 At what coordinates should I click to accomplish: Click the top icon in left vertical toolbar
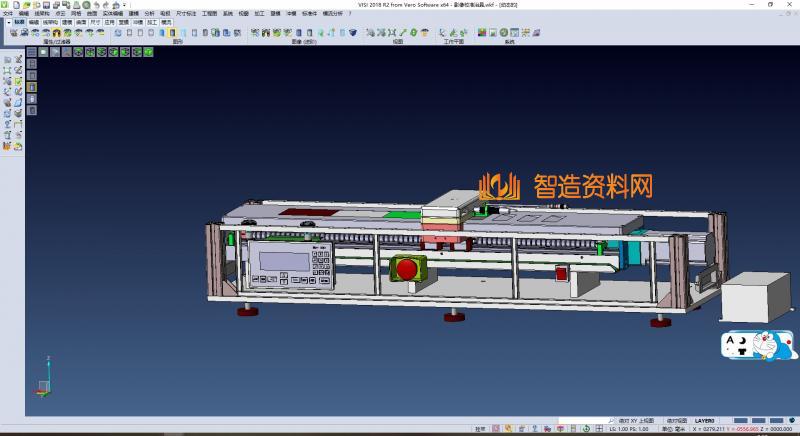tap(7, 60)
